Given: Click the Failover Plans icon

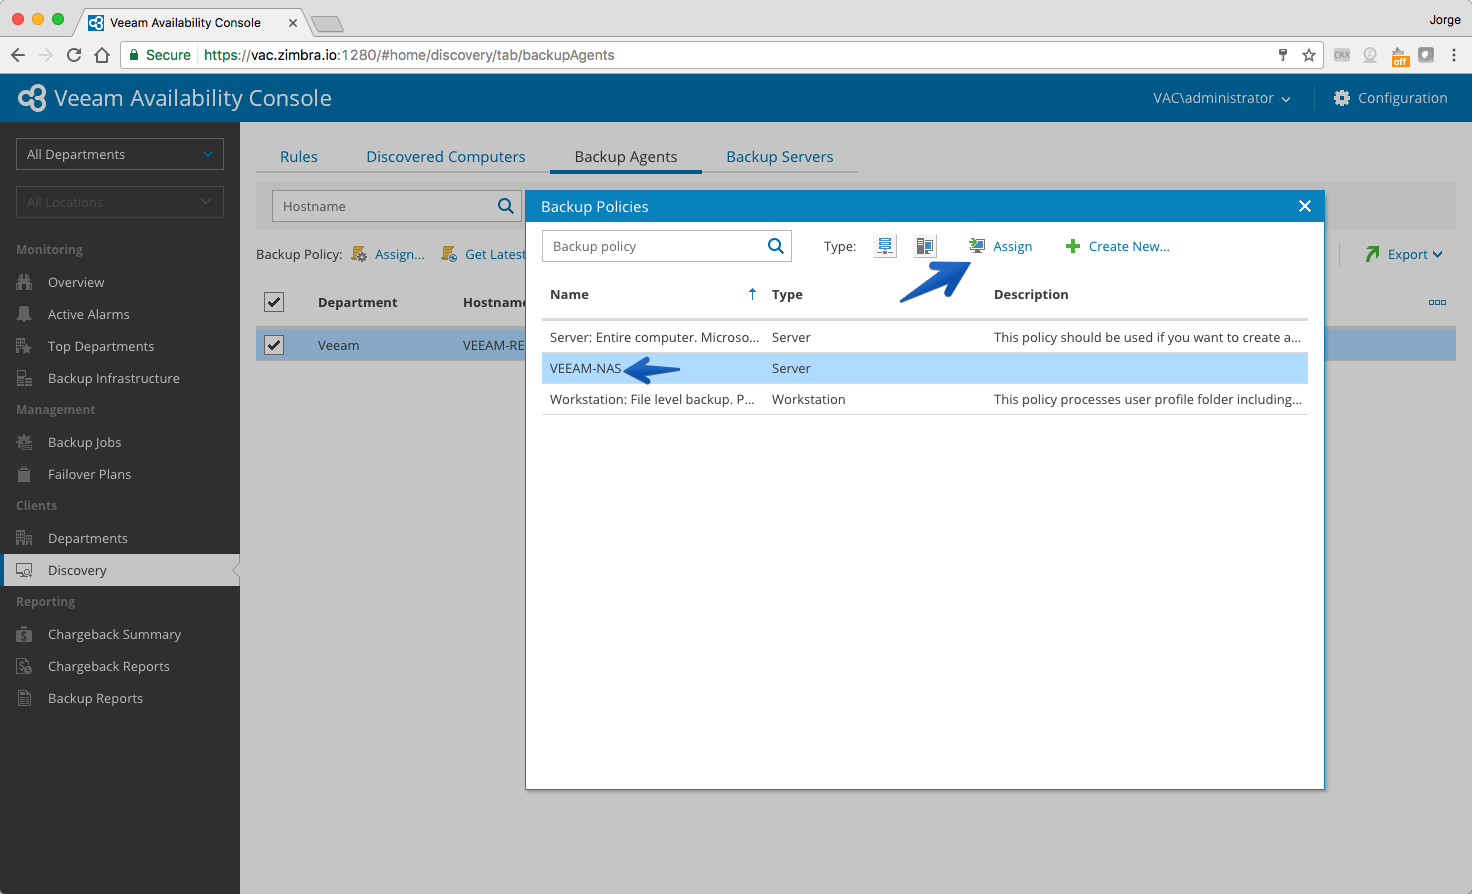Looking at the screenshot, I should tap(24, 474).
